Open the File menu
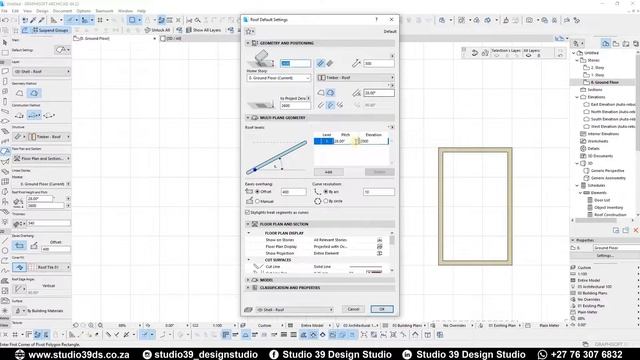The height and width of the screenshot is (360, 640). 4,11
